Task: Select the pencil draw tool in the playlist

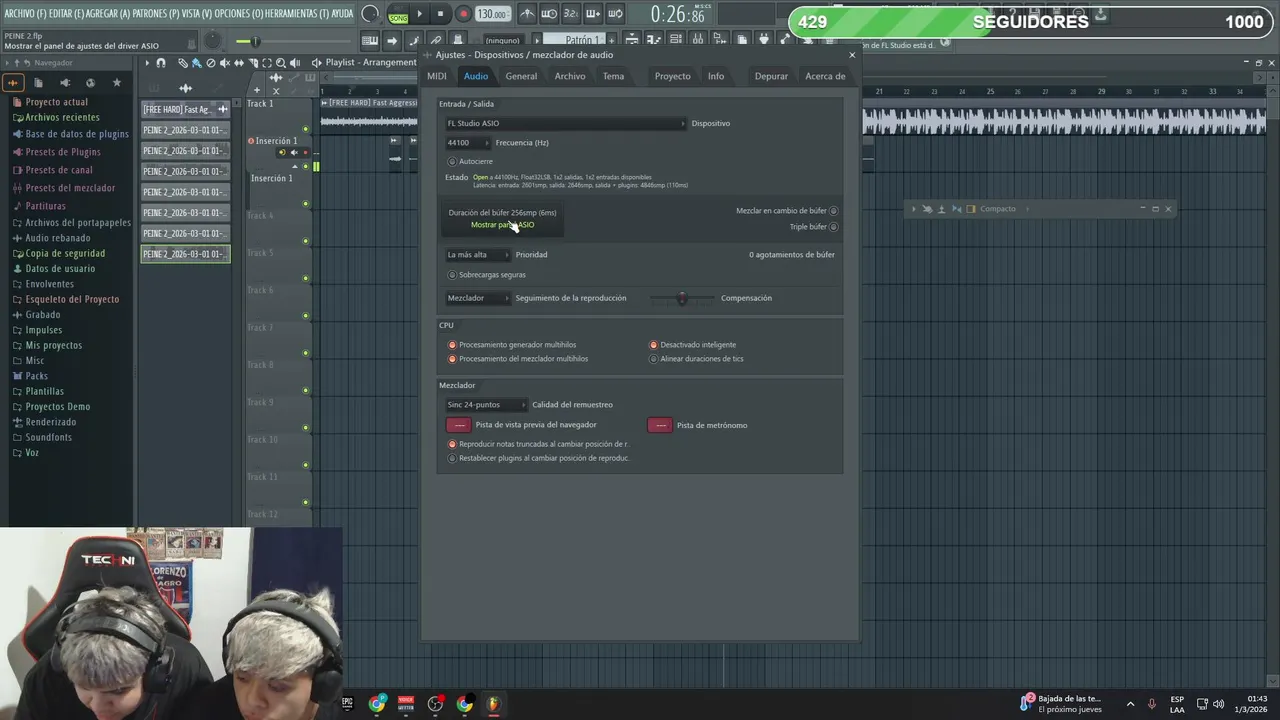Action: pos(183,63)
